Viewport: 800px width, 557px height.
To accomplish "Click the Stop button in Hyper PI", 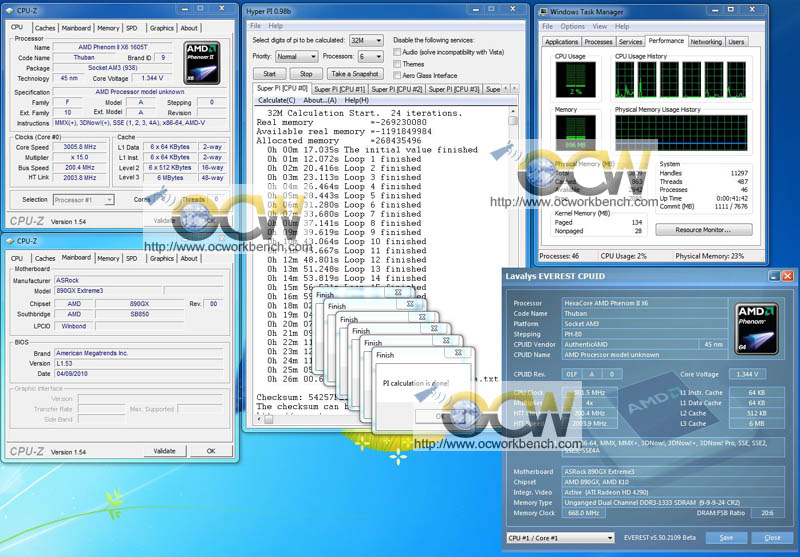I will pyautogui.click(x=306, y=74).
